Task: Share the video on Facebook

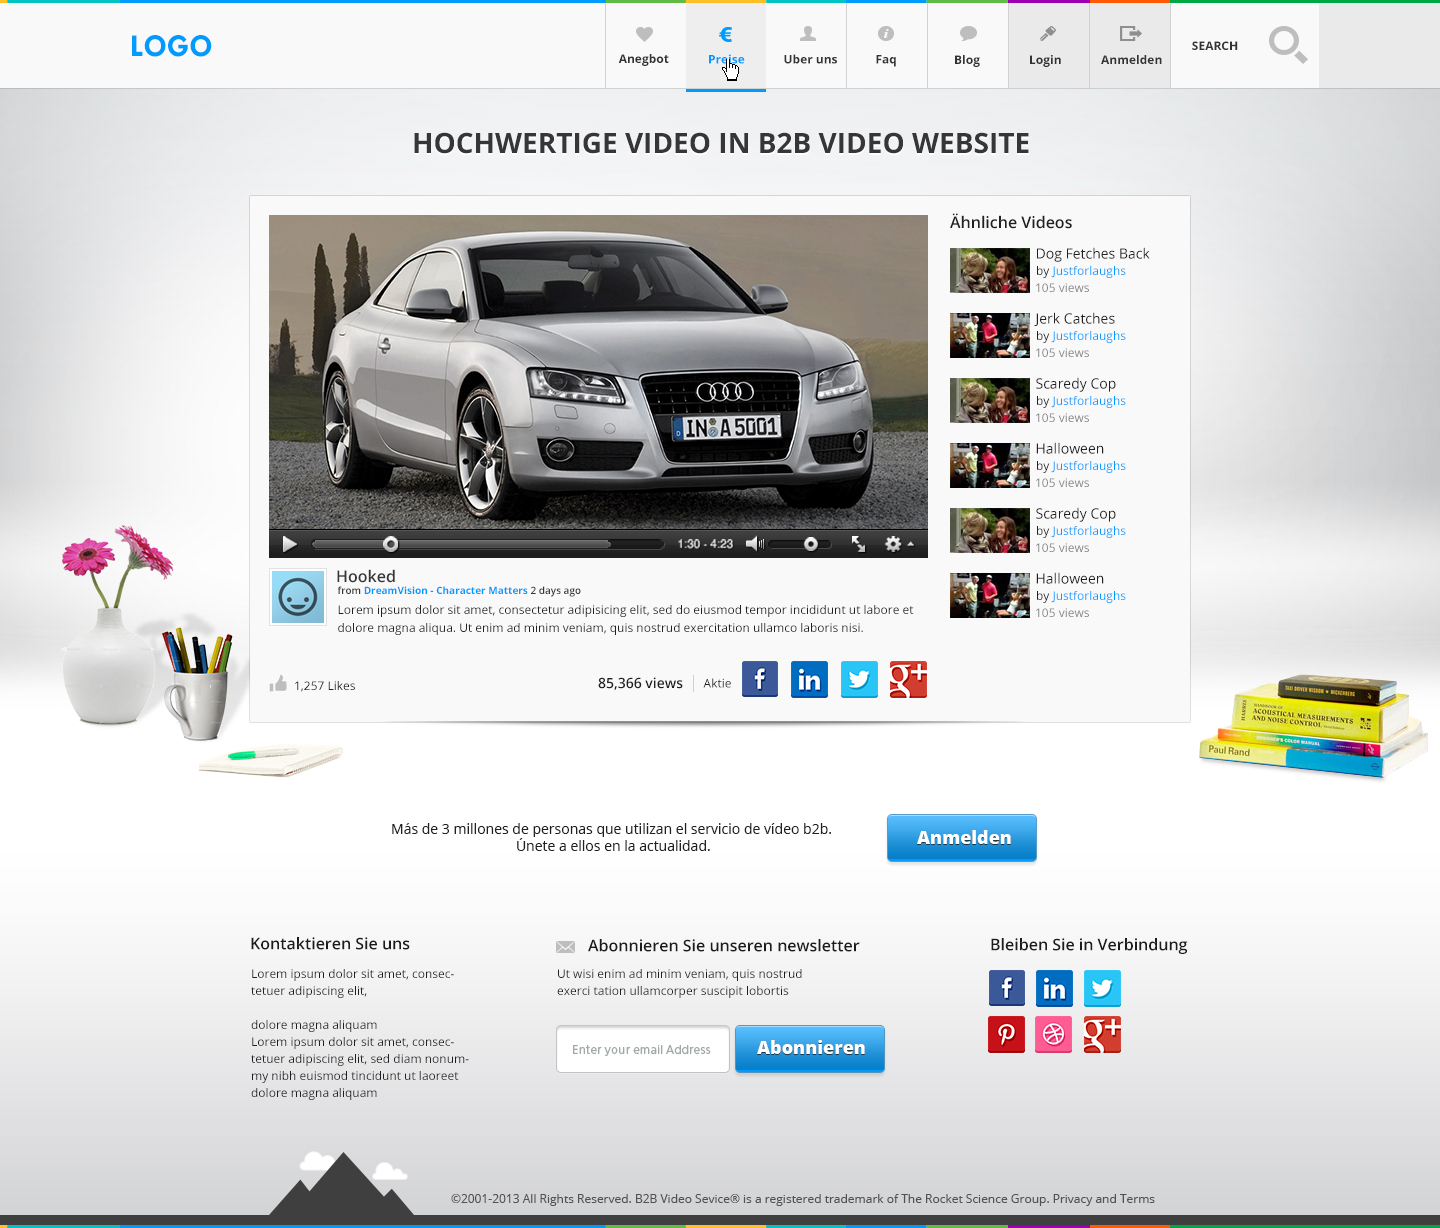Action: click(x=760, y=680)
